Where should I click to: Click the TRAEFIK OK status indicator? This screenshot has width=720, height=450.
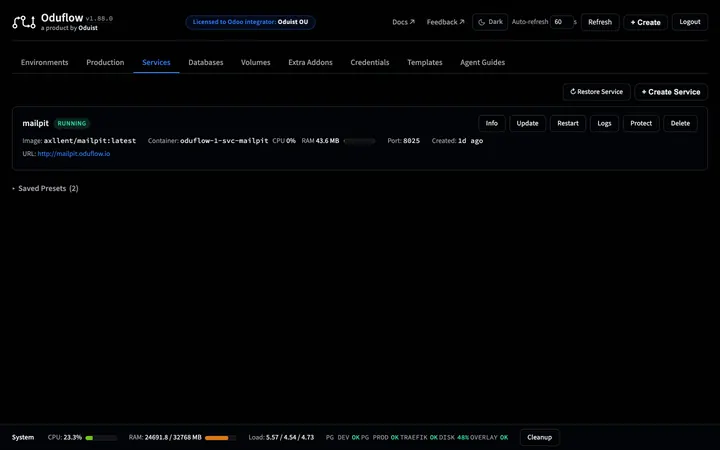point(419,438)
